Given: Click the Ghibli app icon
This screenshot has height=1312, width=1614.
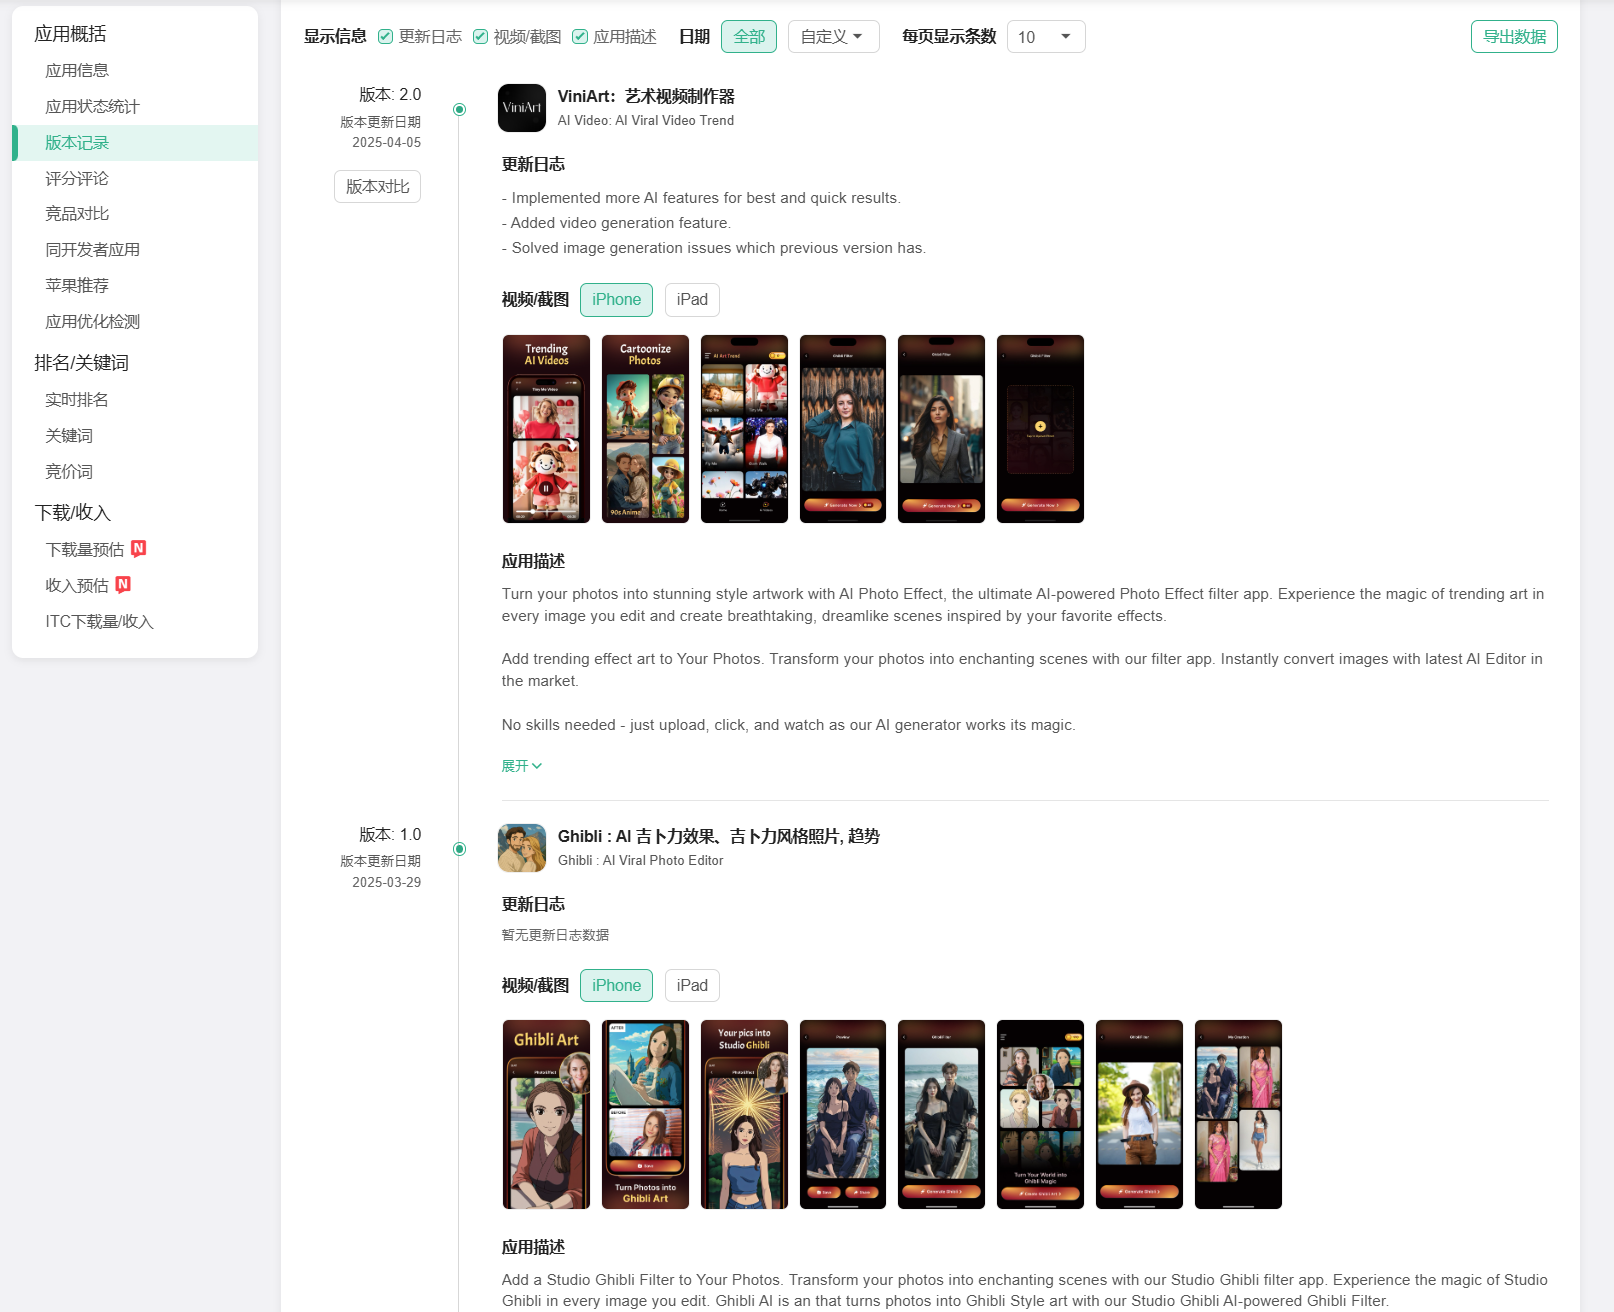Looking at the screenshot, I should tap(521, 848).
